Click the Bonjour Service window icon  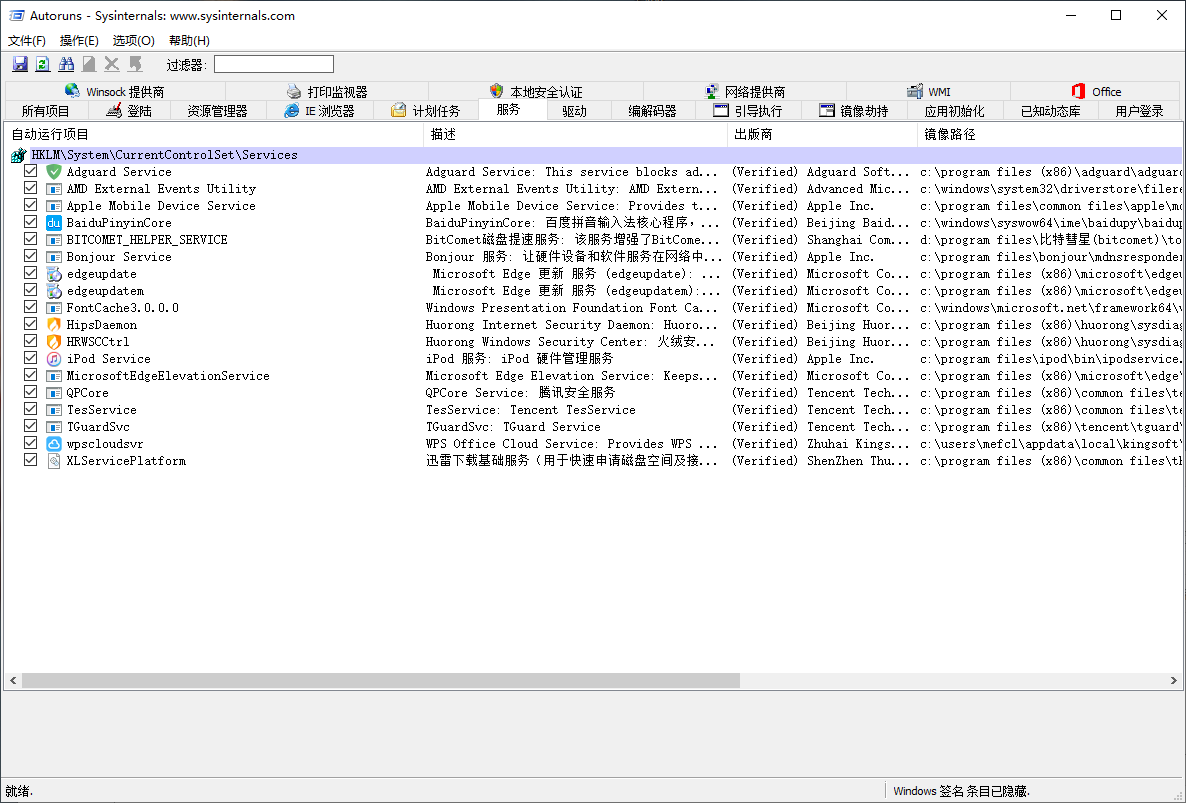click(x=54, y=256)
